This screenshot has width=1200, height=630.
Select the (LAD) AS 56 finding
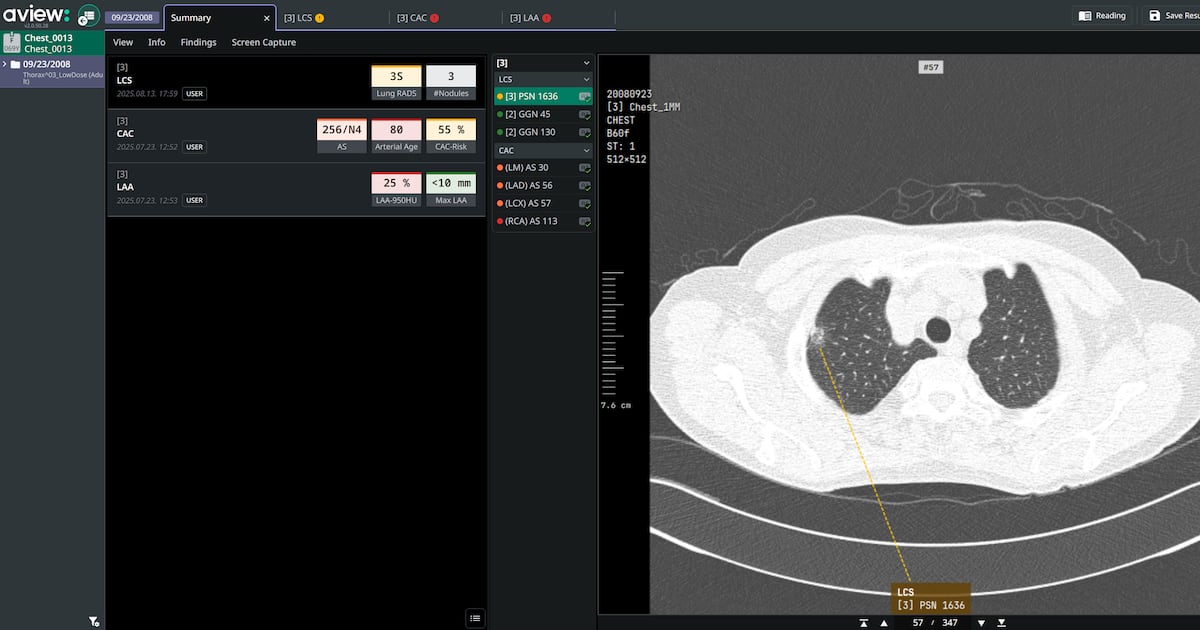tap(543, 186)
